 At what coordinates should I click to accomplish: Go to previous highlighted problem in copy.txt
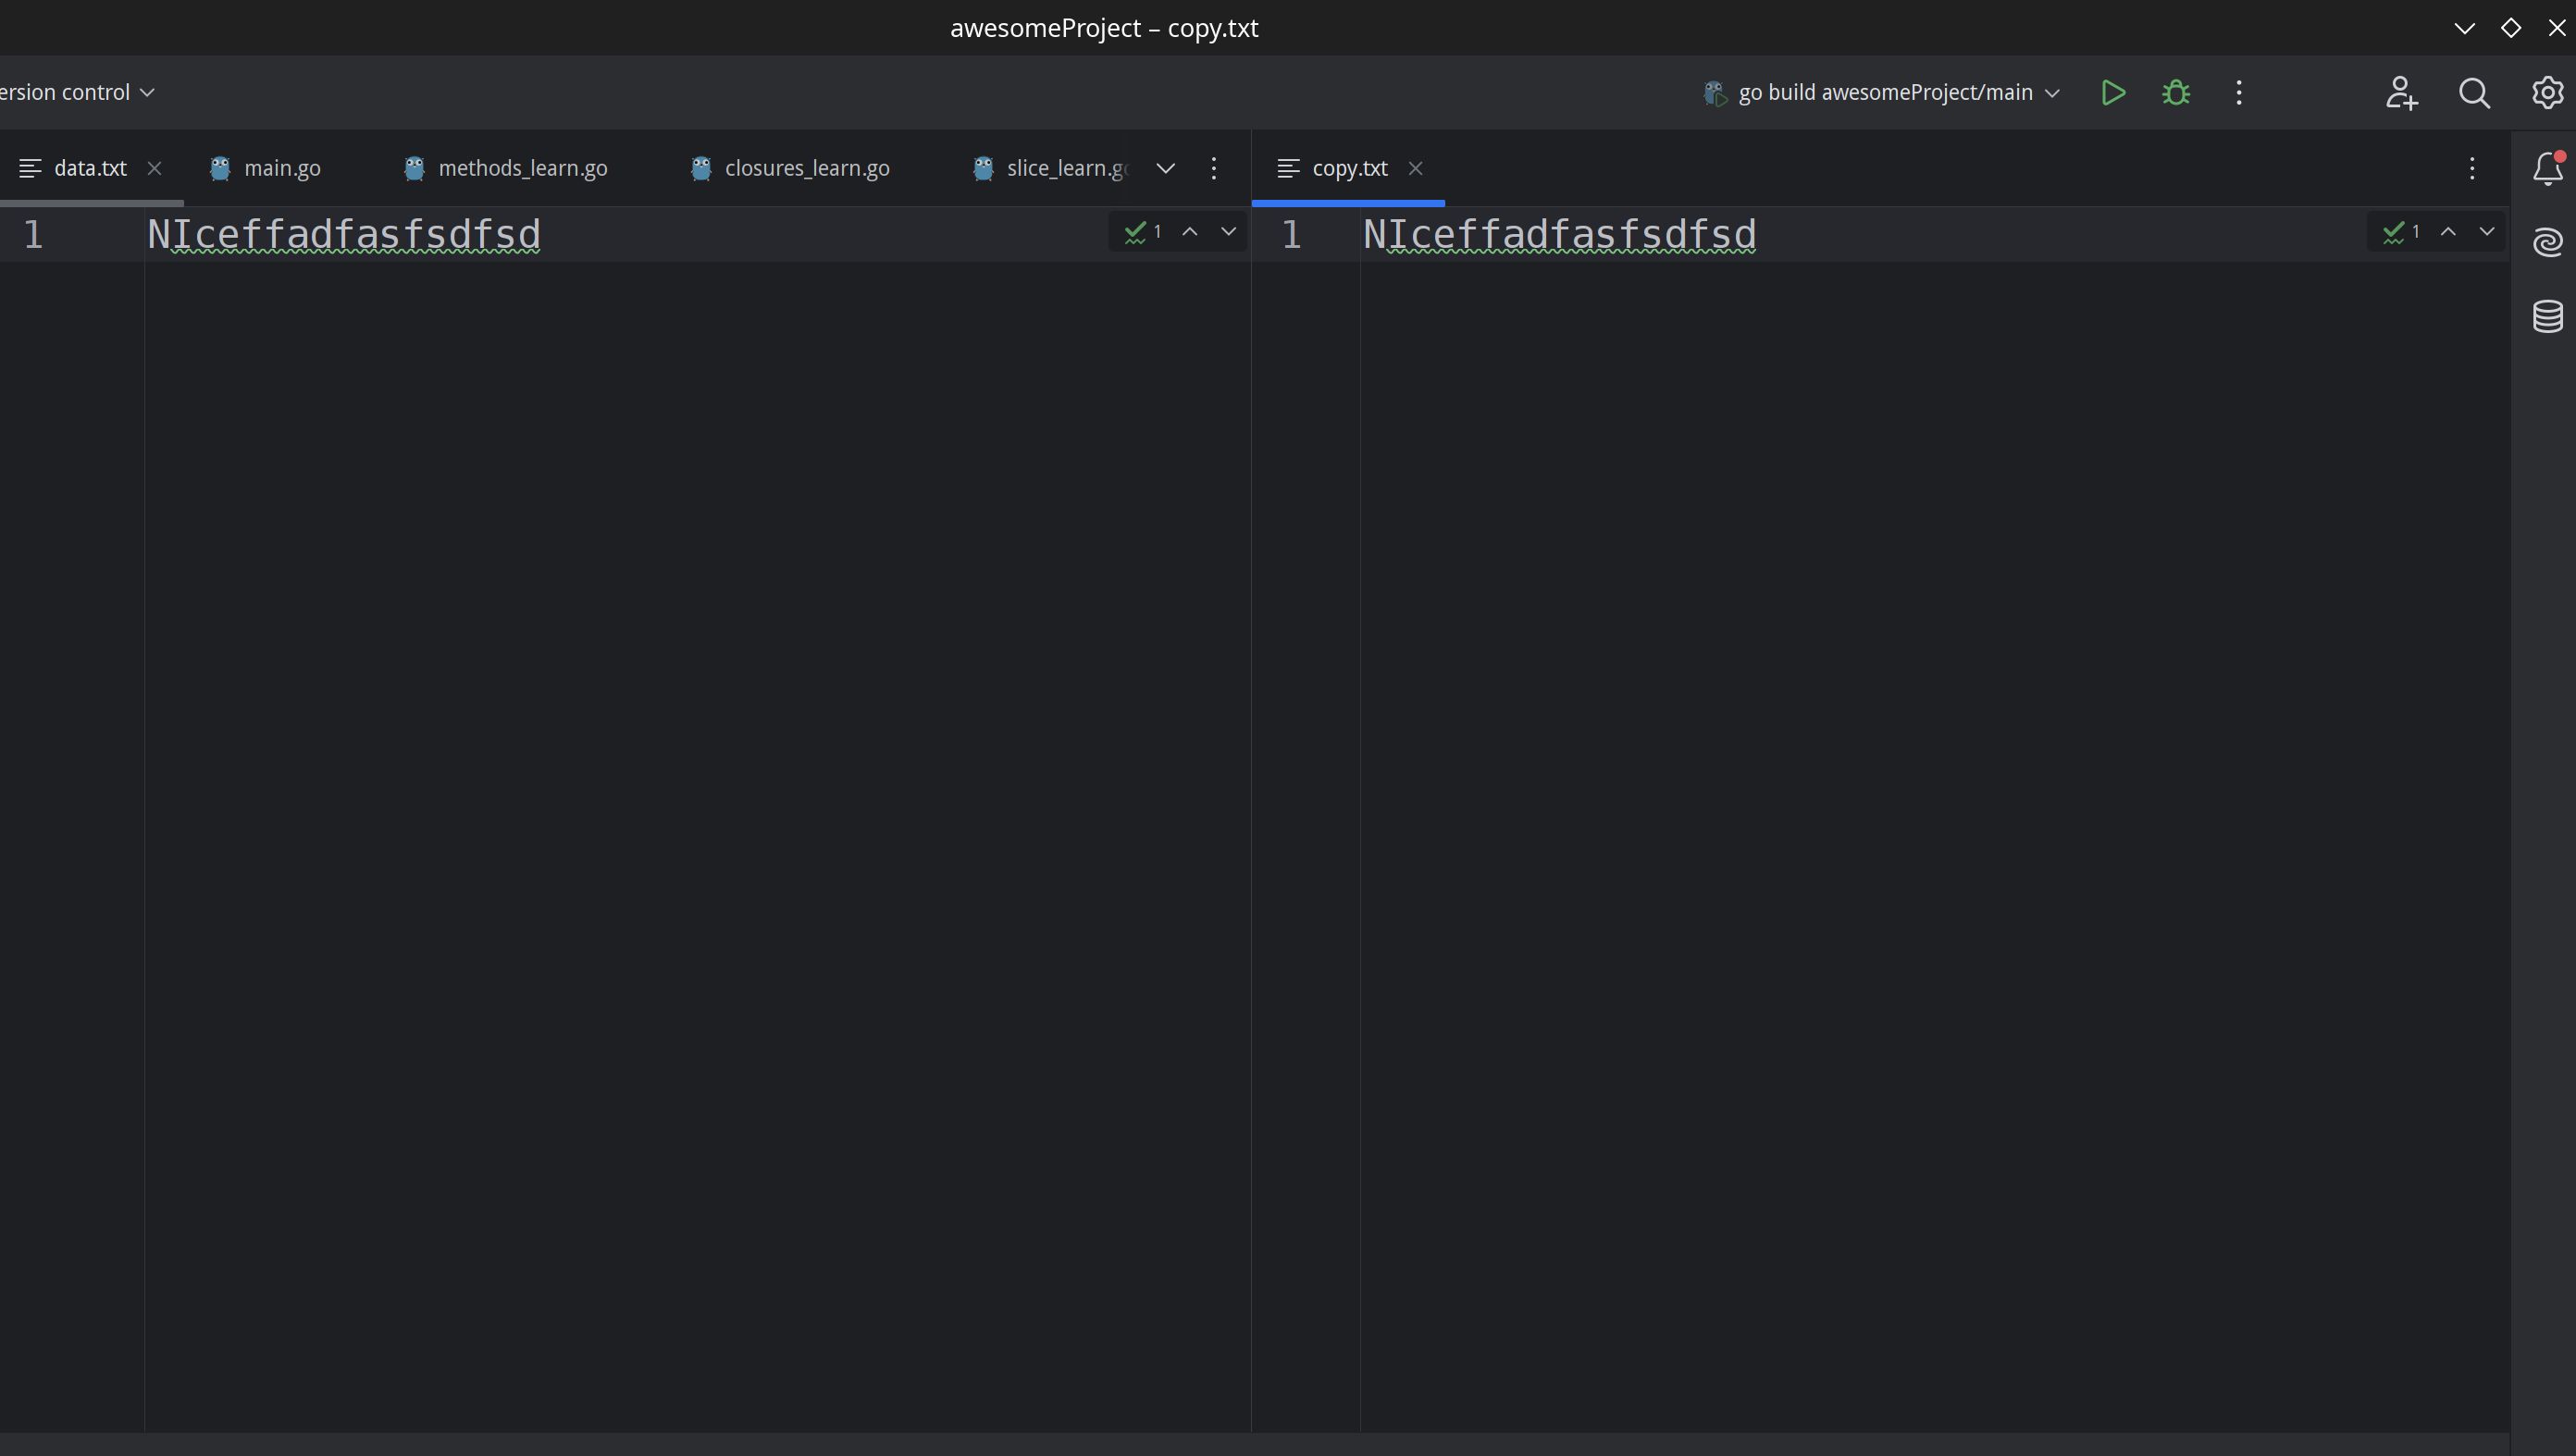[2448, 232]
